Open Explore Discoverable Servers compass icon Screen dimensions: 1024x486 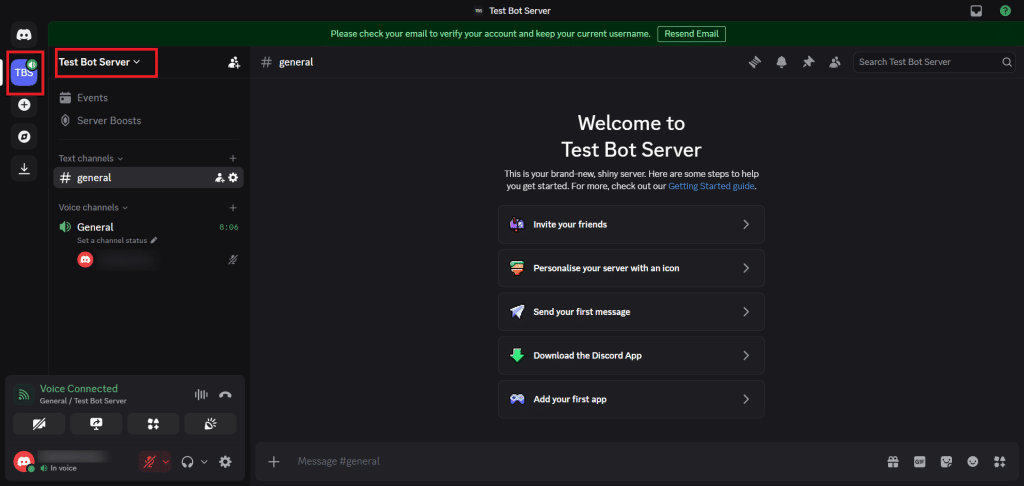[x=24, y=137]
